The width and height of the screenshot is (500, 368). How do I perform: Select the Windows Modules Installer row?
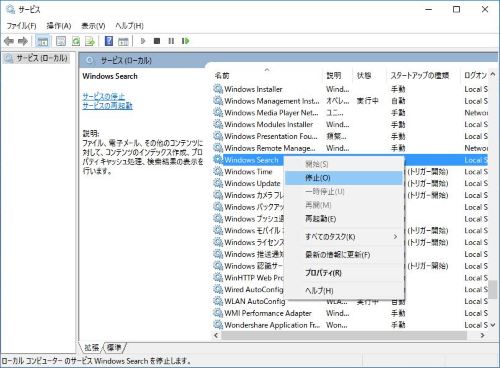[x=350, y=124]
